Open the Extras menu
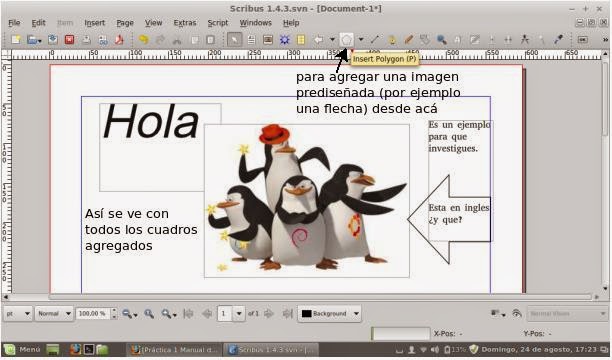Image resolution: width=612 pixels, height=360 pixels. [185, 23]
